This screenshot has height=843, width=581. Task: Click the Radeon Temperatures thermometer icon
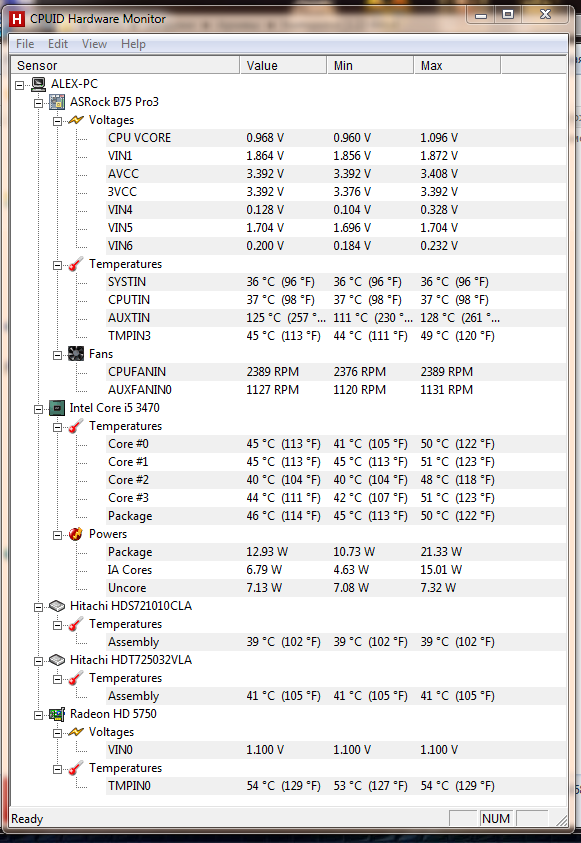(x=76, y=768)
